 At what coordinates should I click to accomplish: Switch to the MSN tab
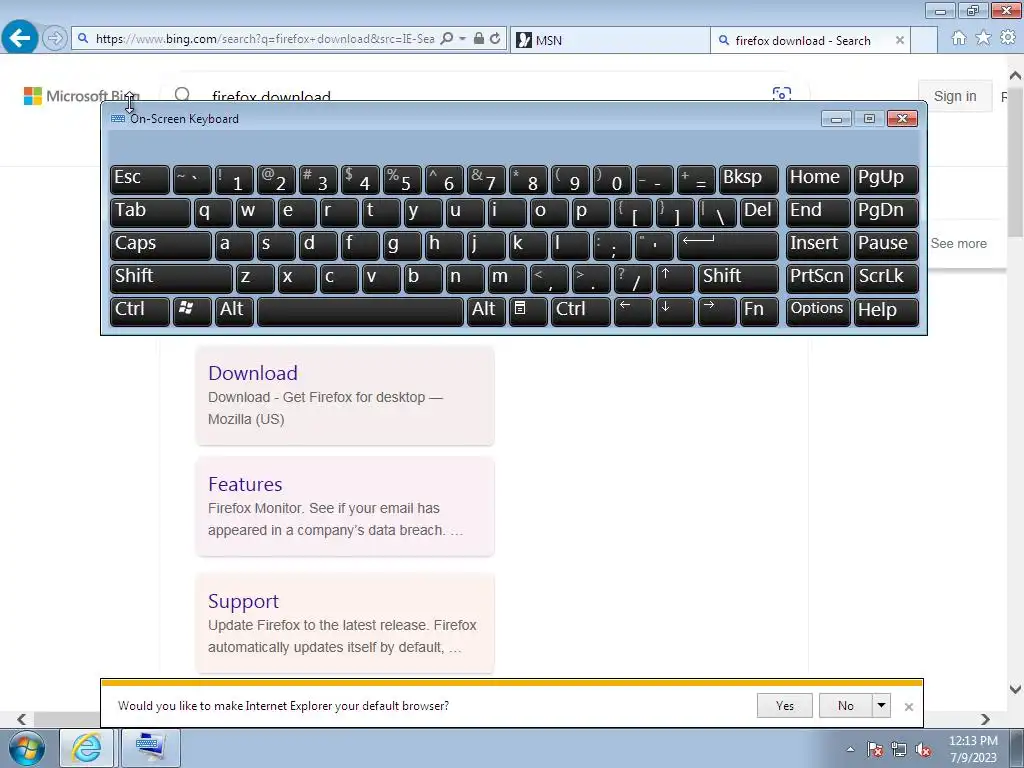[x=609, y=40]
